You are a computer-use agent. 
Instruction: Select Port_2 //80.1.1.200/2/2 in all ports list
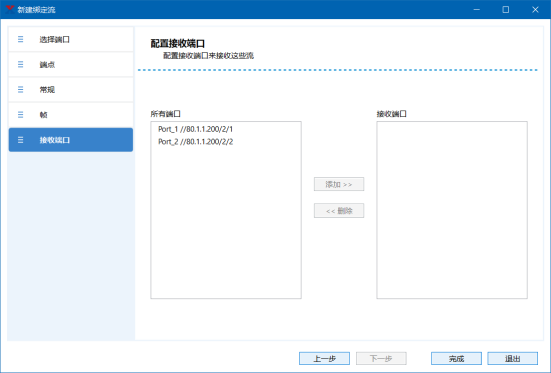pyautogui.click(x=195, y=142)
